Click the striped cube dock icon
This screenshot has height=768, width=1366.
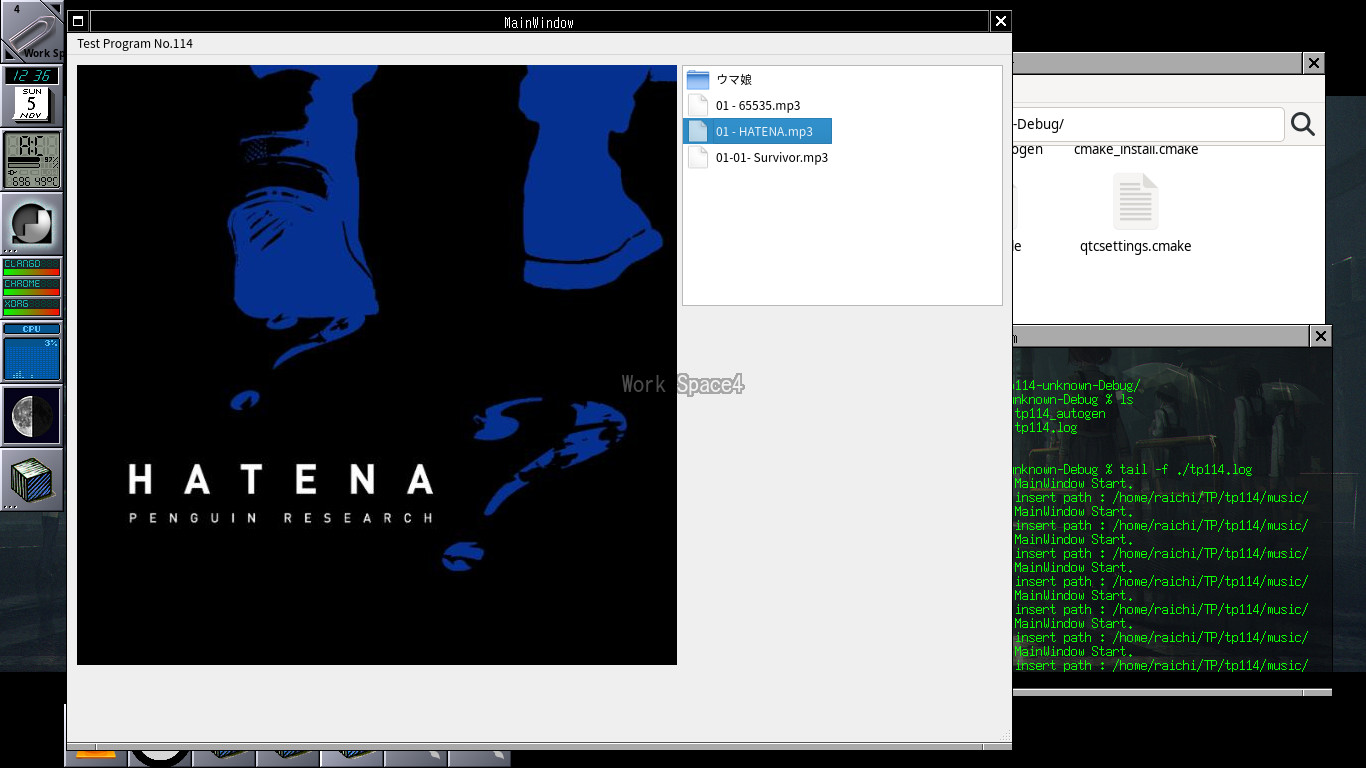click(x=32, y=480)
